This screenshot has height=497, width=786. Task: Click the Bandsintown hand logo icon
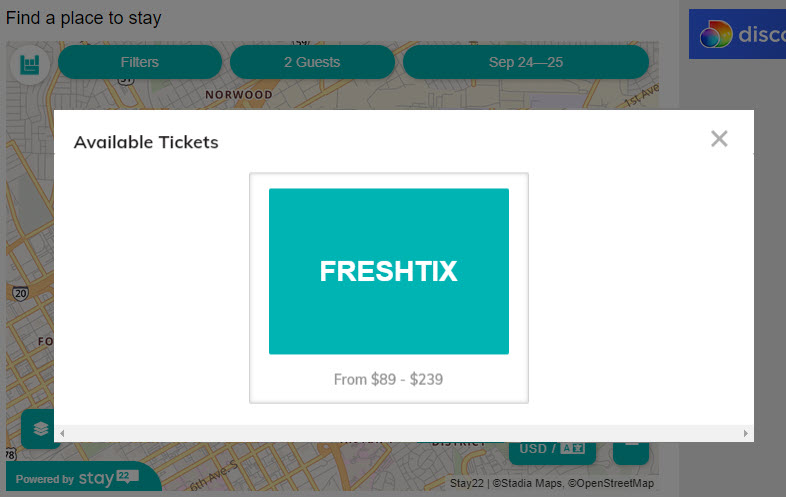click(30, 65)
